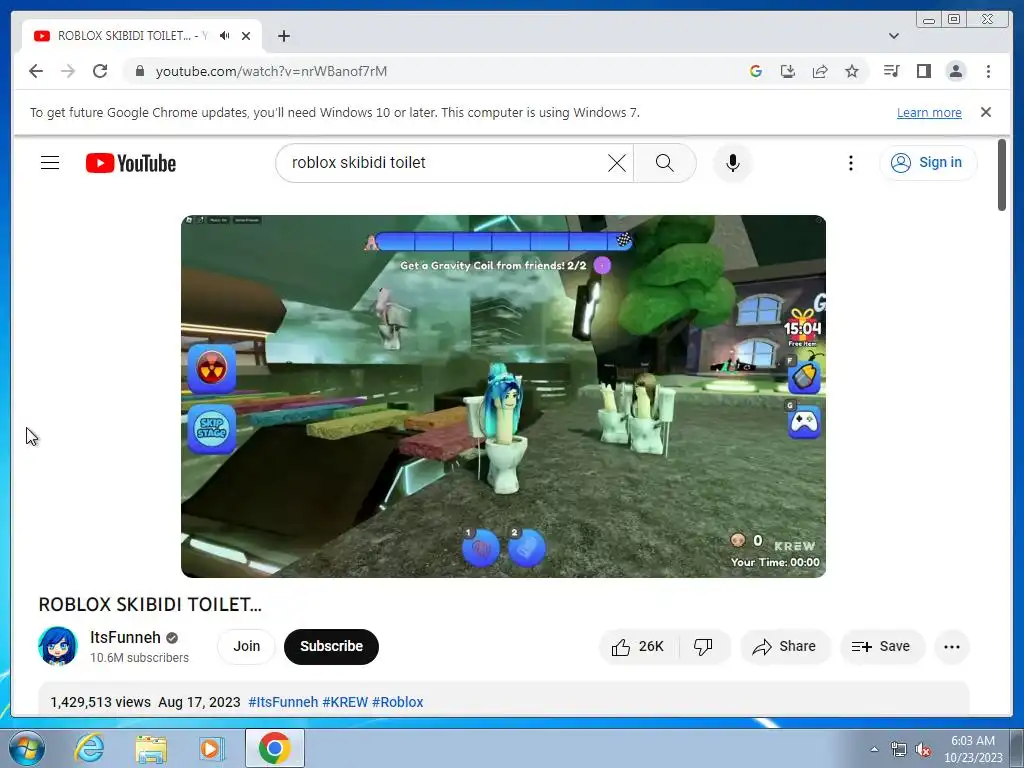Open the YouTube hamburger guide menu

(x=50, y=163)
